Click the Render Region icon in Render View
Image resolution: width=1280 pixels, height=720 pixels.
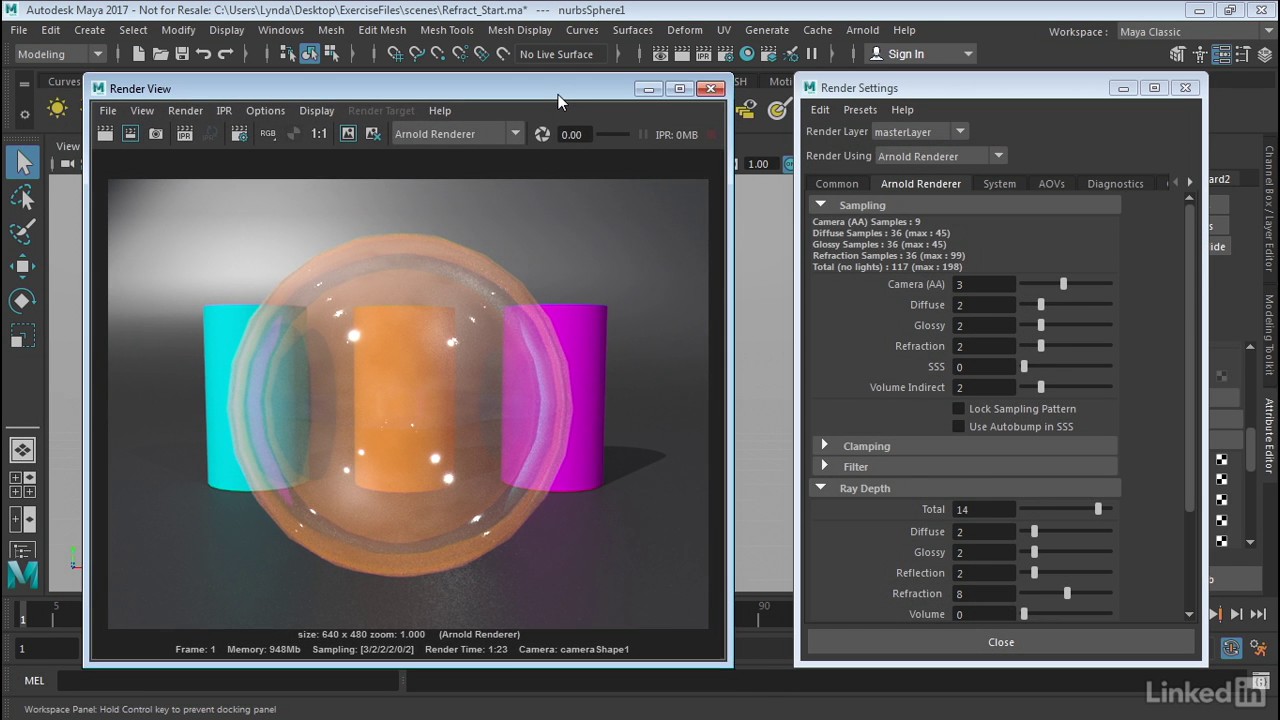(x=131, y=134)
